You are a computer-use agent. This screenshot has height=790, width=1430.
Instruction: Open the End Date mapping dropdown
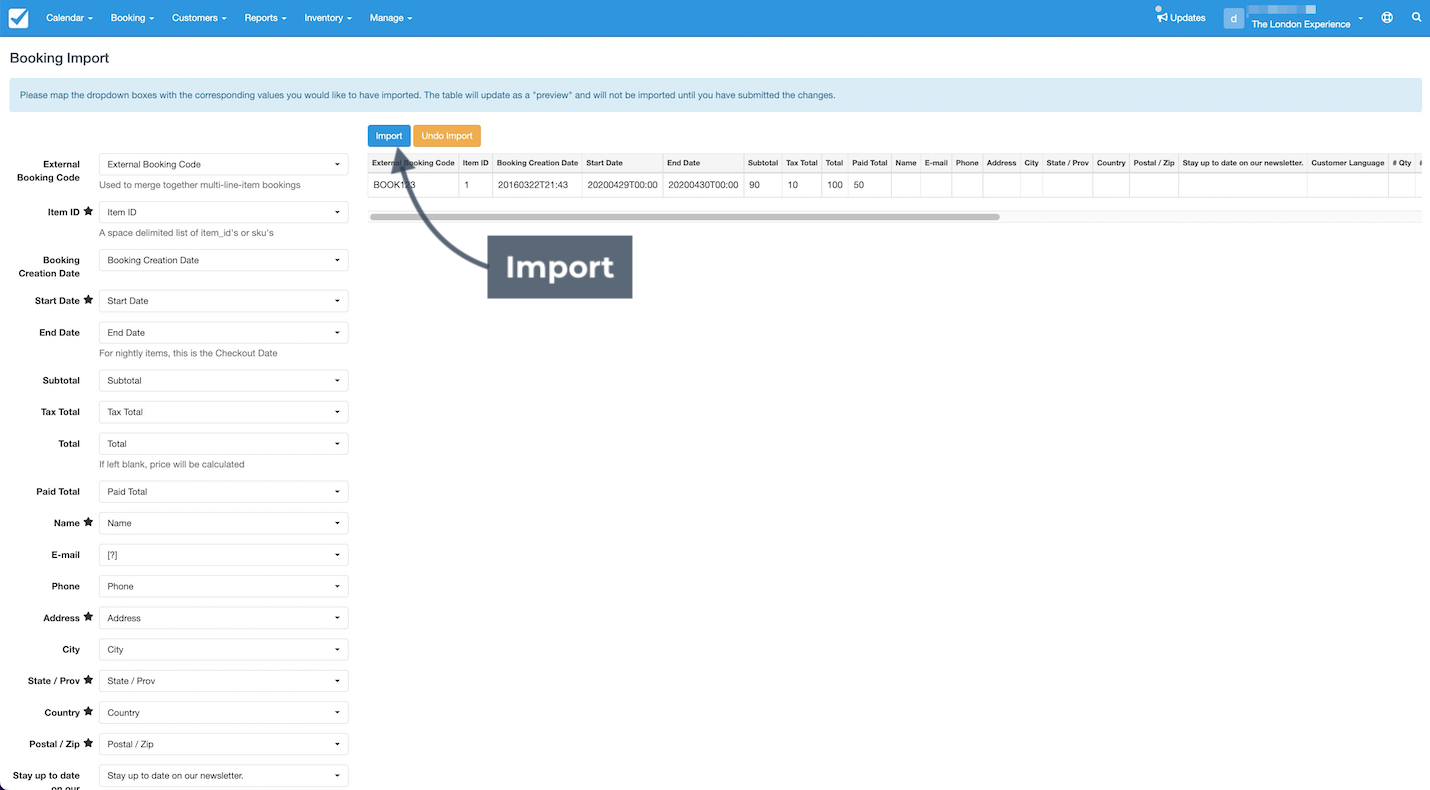pos(224,332)
